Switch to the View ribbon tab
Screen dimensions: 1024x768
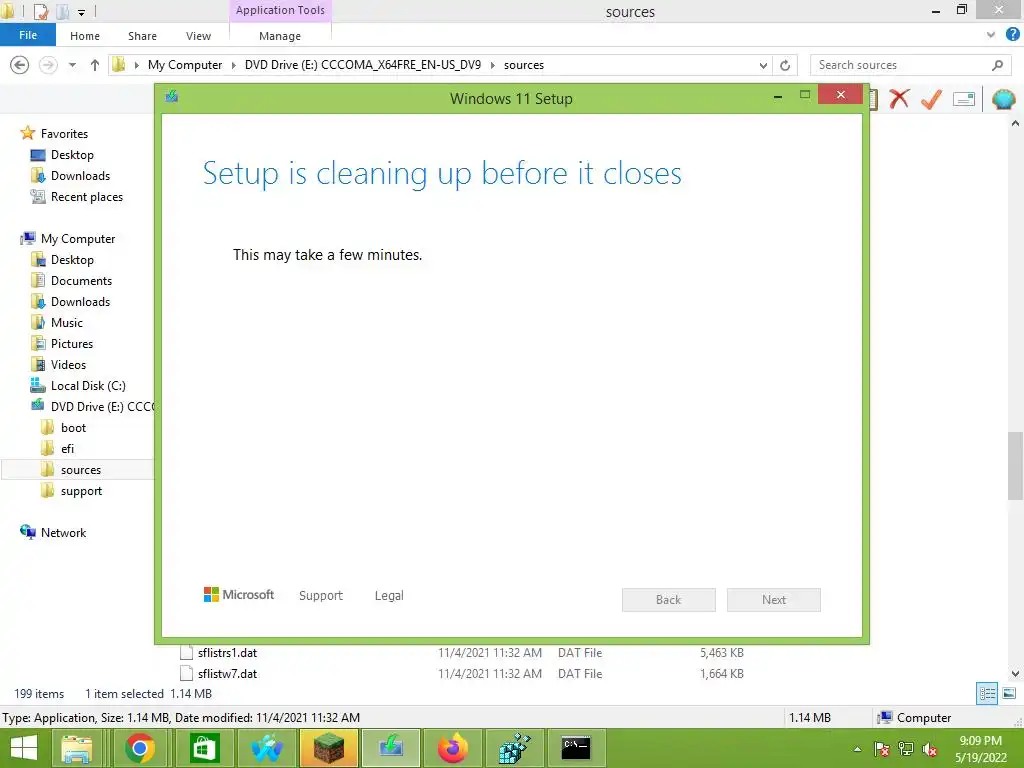point(199,36)
